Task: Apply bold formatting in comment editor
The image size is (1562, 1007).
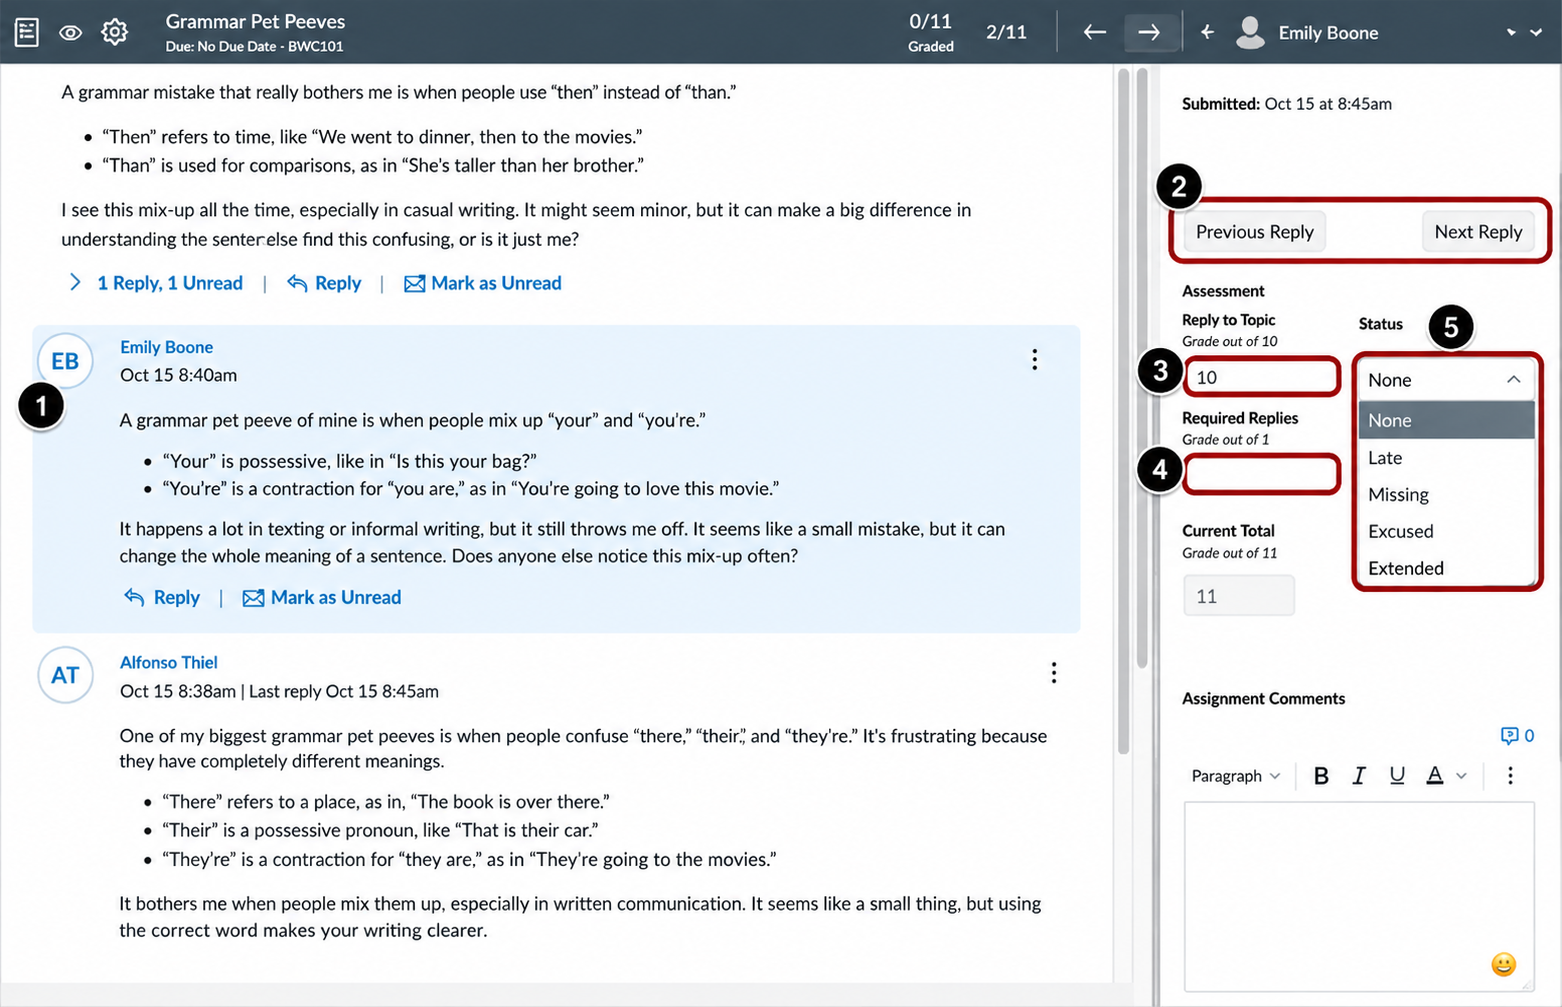Action: pyautogui.click(x=1321, y=775)
